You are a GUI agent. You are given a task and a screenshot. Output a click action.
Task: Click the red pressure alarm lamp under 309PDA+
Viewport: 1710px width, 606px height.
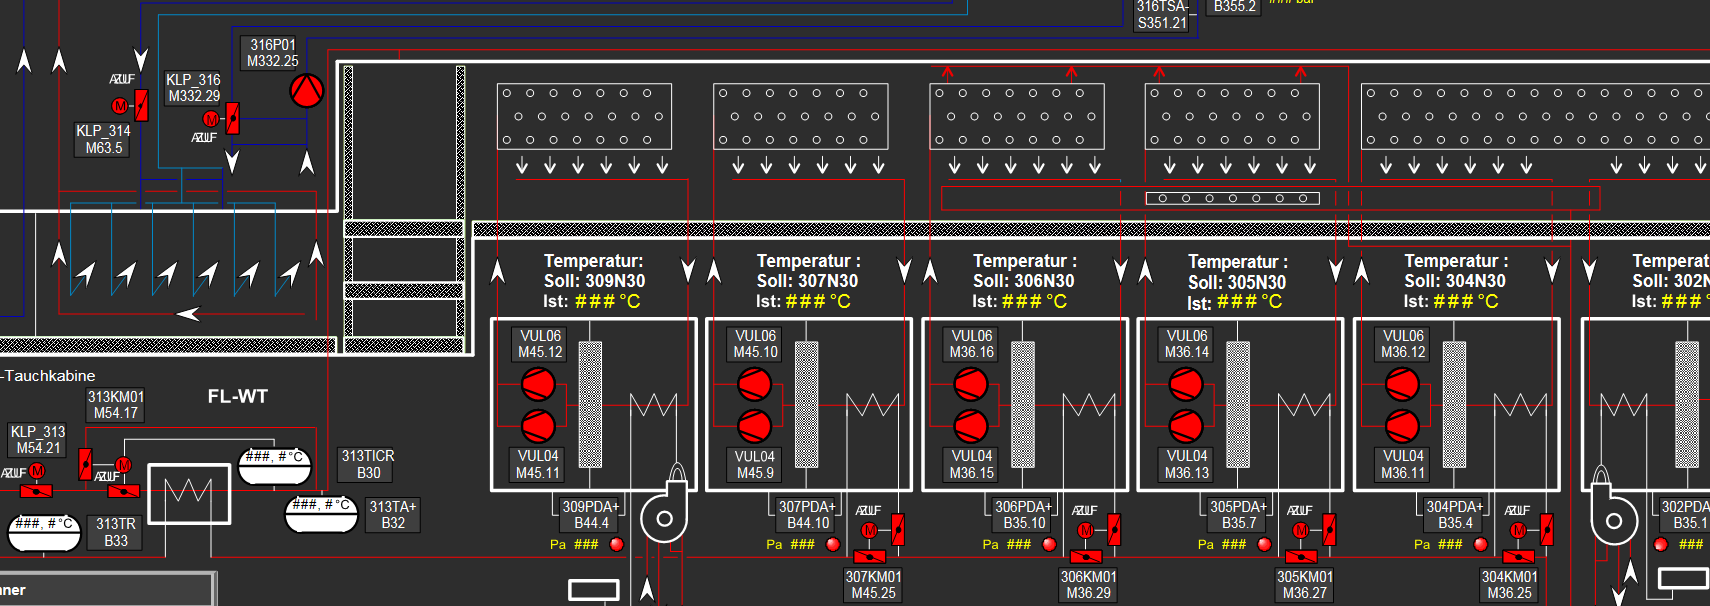point(617,545)
